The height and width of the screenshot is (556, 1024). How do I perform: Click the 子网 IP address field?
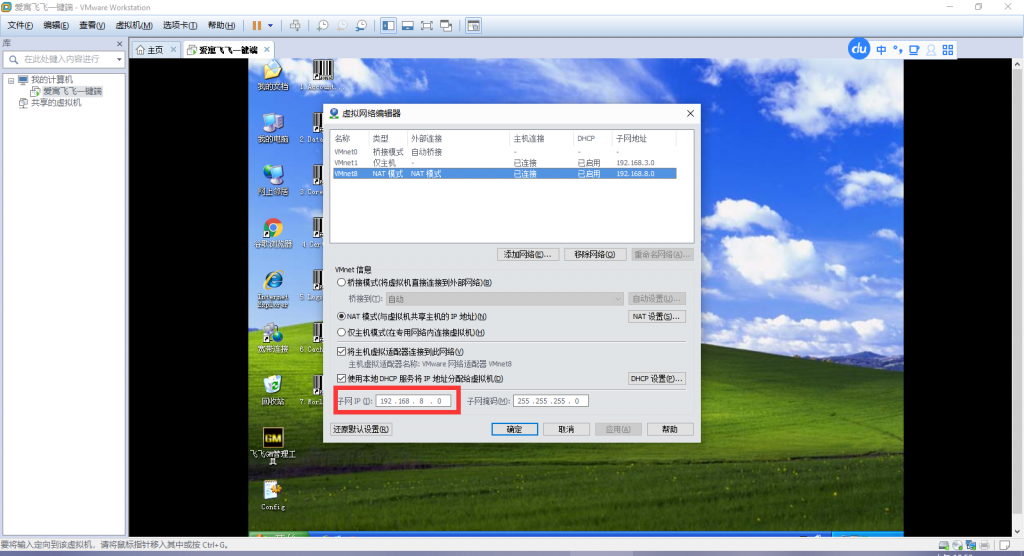[413, 401]
